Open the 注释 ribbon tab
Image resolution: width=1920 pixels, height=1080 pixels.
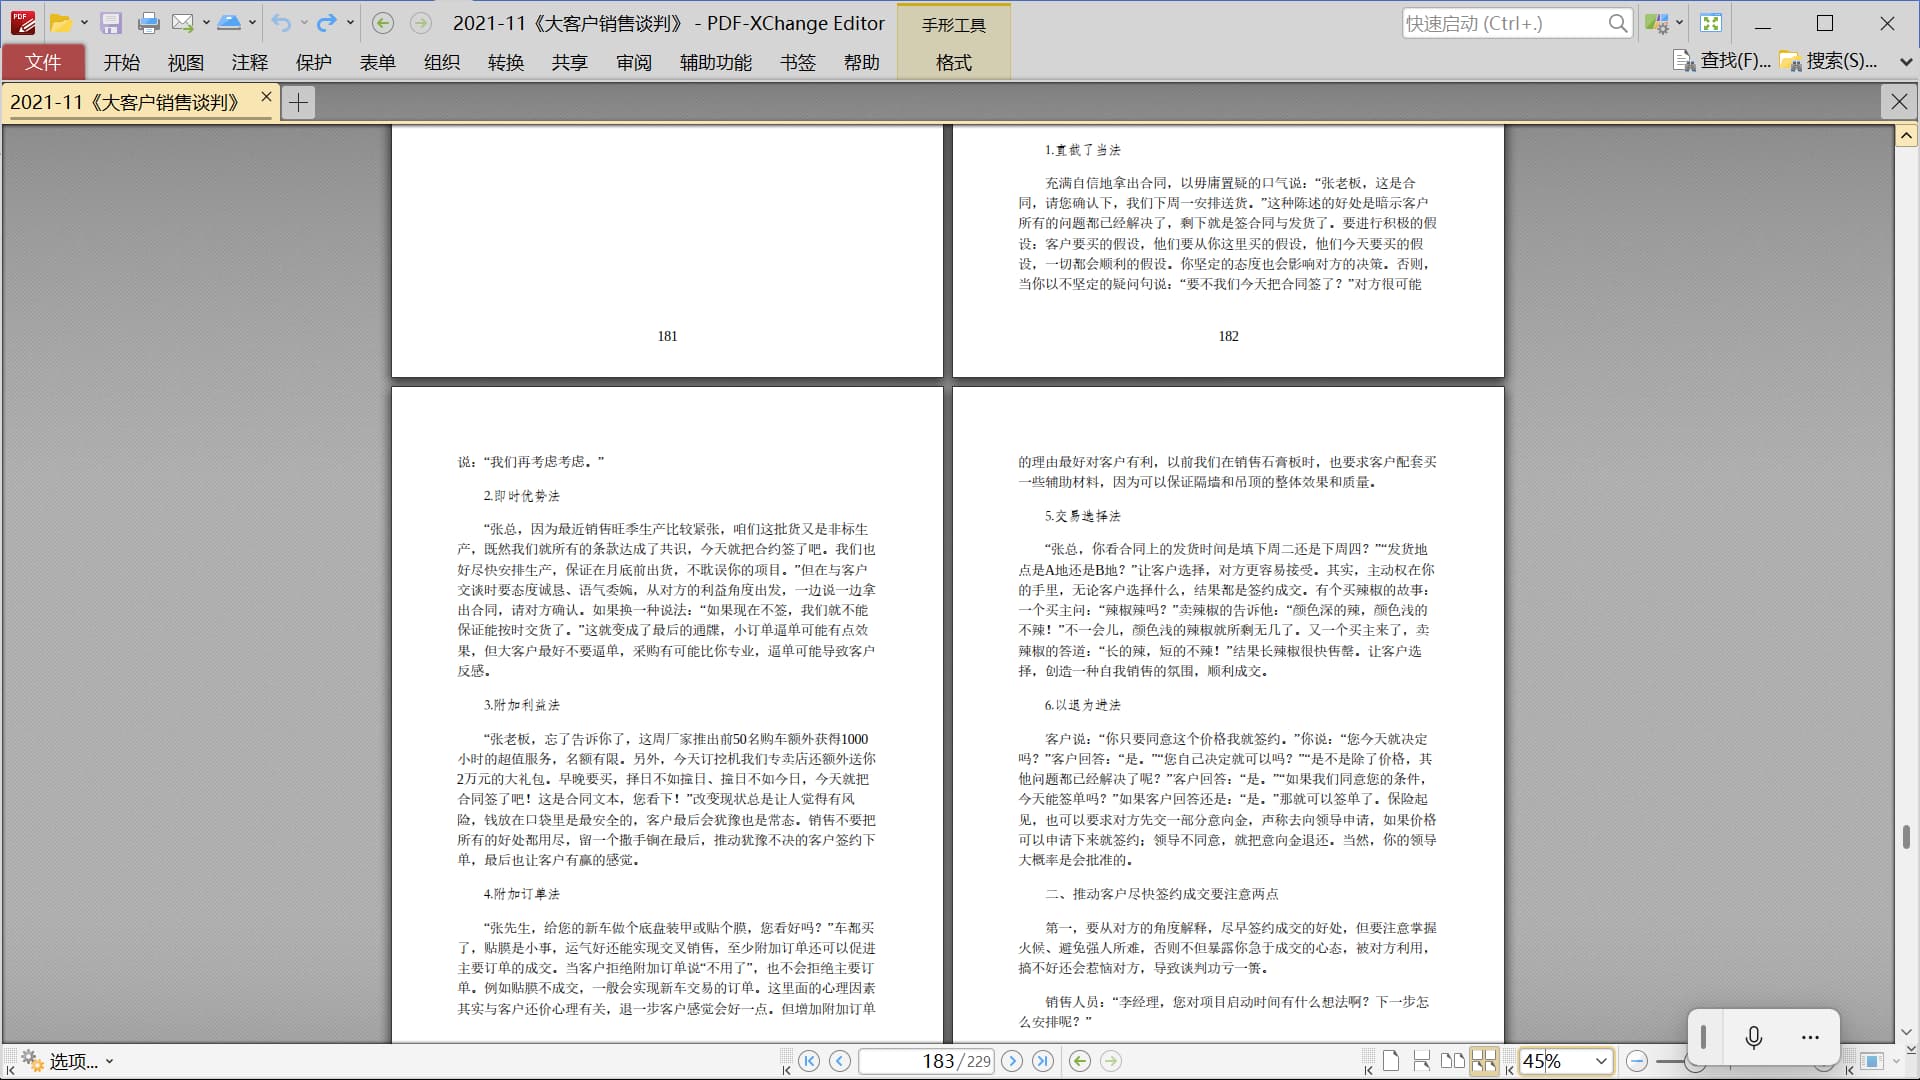249,62
